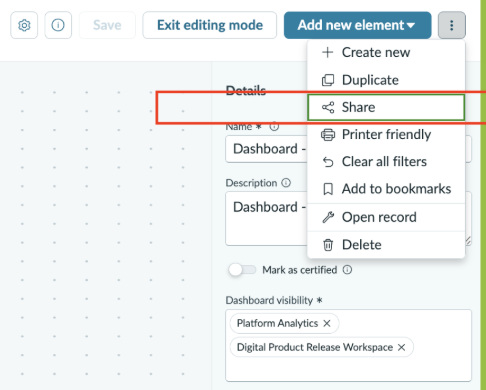Click info icon next to Name label
Screen dimensions: 486x390
(x=274, y=127)
